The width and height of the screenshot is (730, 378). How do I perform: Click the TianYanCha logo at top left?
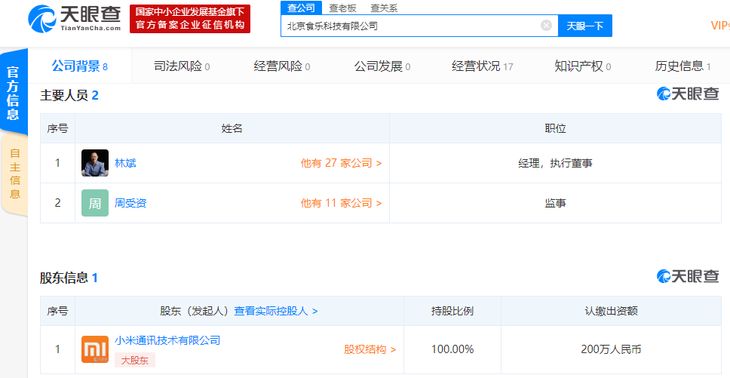tap(74, 19)
